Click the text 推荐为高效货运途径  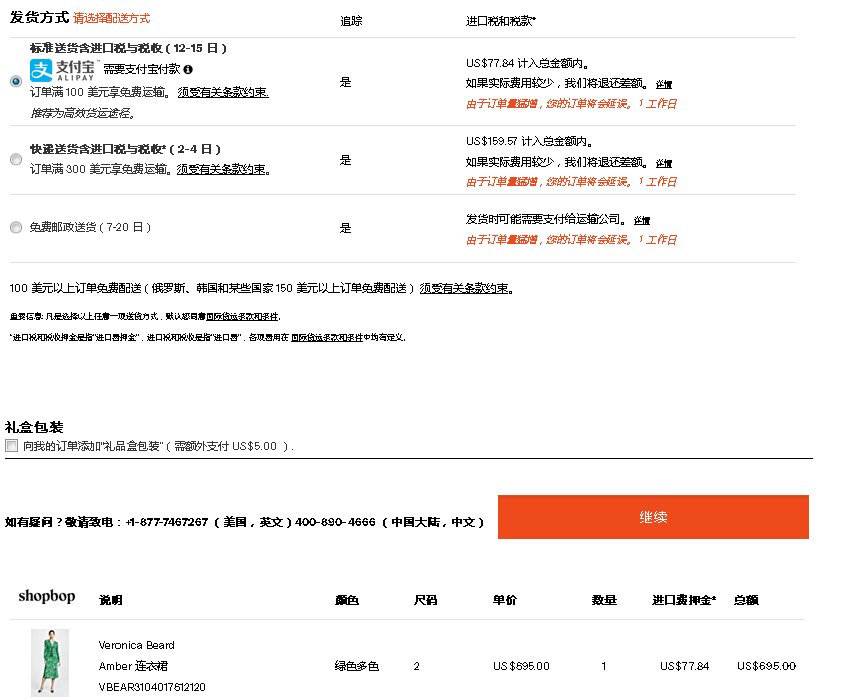(x=82, y=114)
